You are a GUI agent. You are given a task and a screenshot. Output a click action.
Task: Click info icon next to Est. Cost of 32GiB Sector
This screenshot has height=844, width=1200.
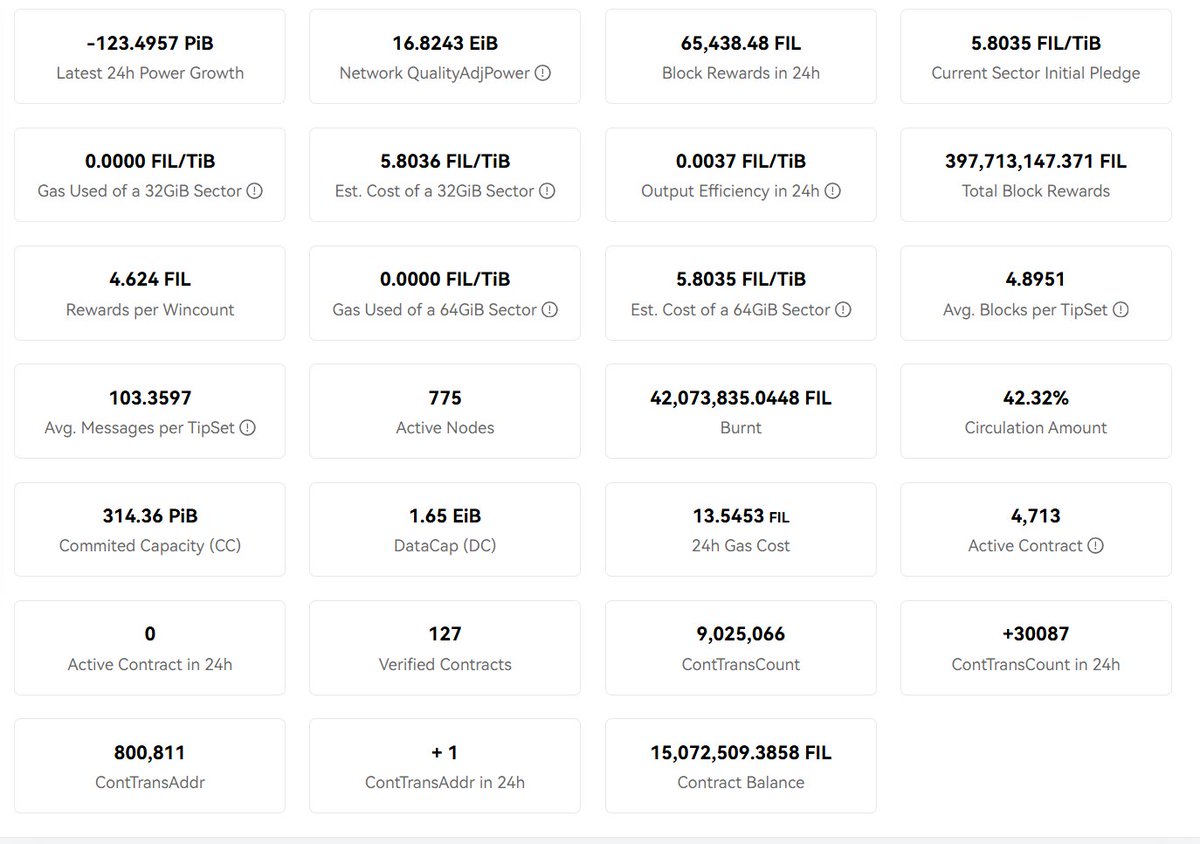coord(547,191)
